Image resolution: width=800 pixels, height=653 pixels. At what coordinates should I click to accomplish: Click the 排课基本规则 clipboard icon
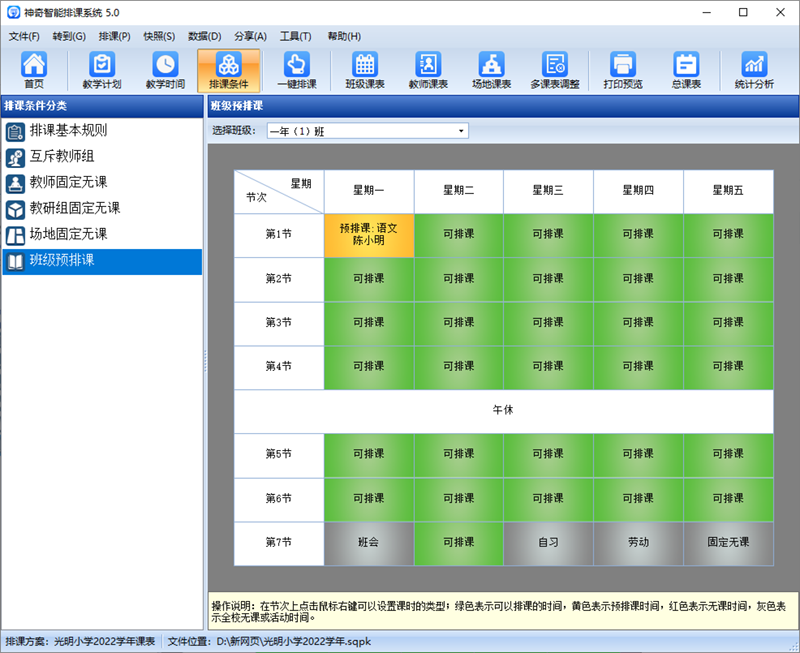[15, 132]
